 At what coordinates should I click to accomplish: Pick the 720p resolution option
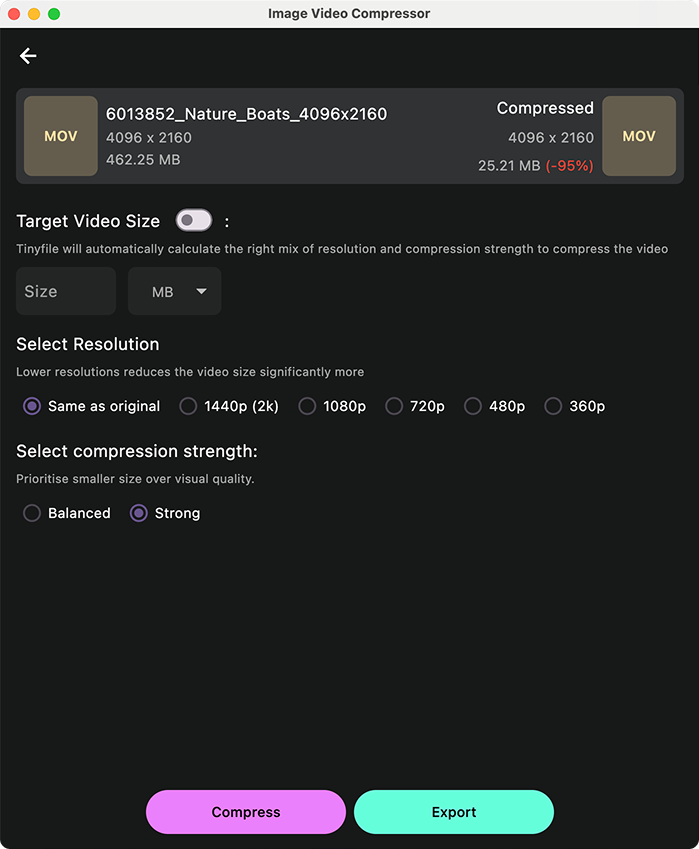394,406
